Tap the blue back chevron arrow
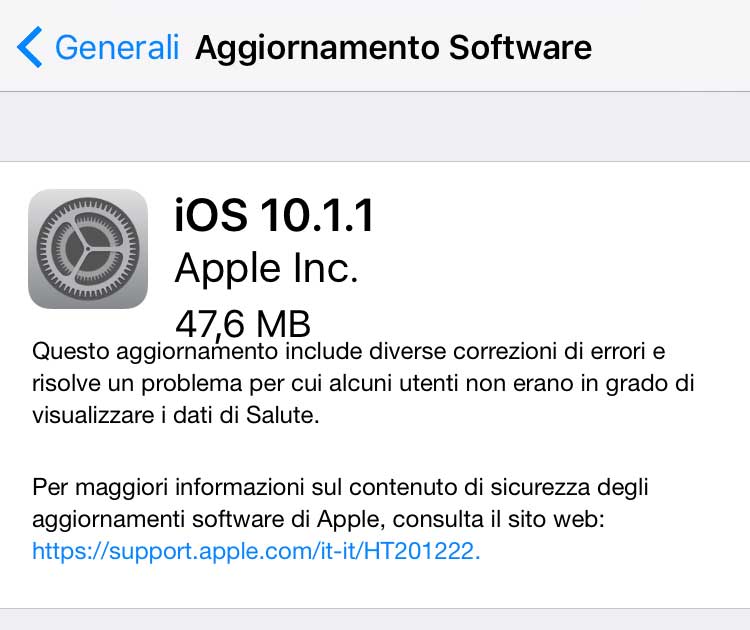This screenshot has width=750, height=630. click(30, 47)
